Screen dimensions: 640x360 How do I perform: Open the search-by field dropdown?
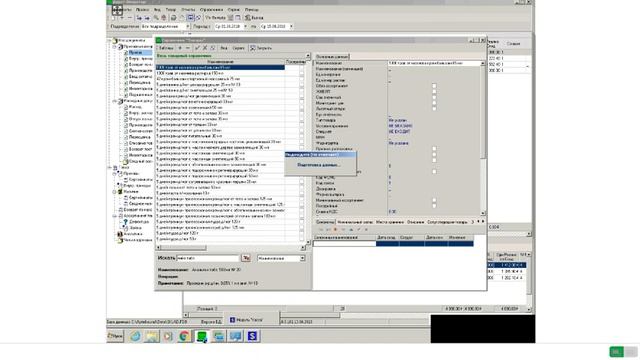click(302, 258)
